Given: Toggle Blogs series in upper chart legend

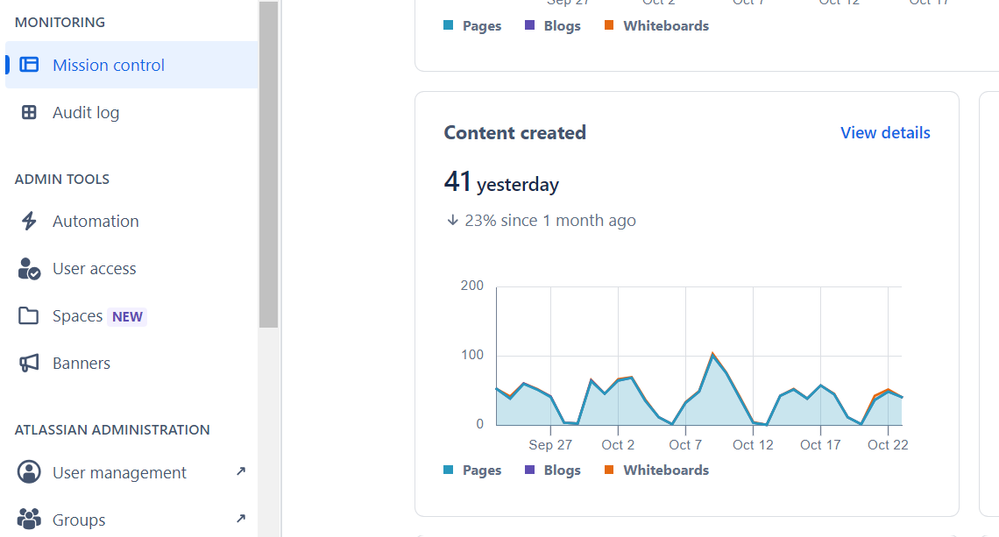Looking at the screenshot, I should coord(552,25).
